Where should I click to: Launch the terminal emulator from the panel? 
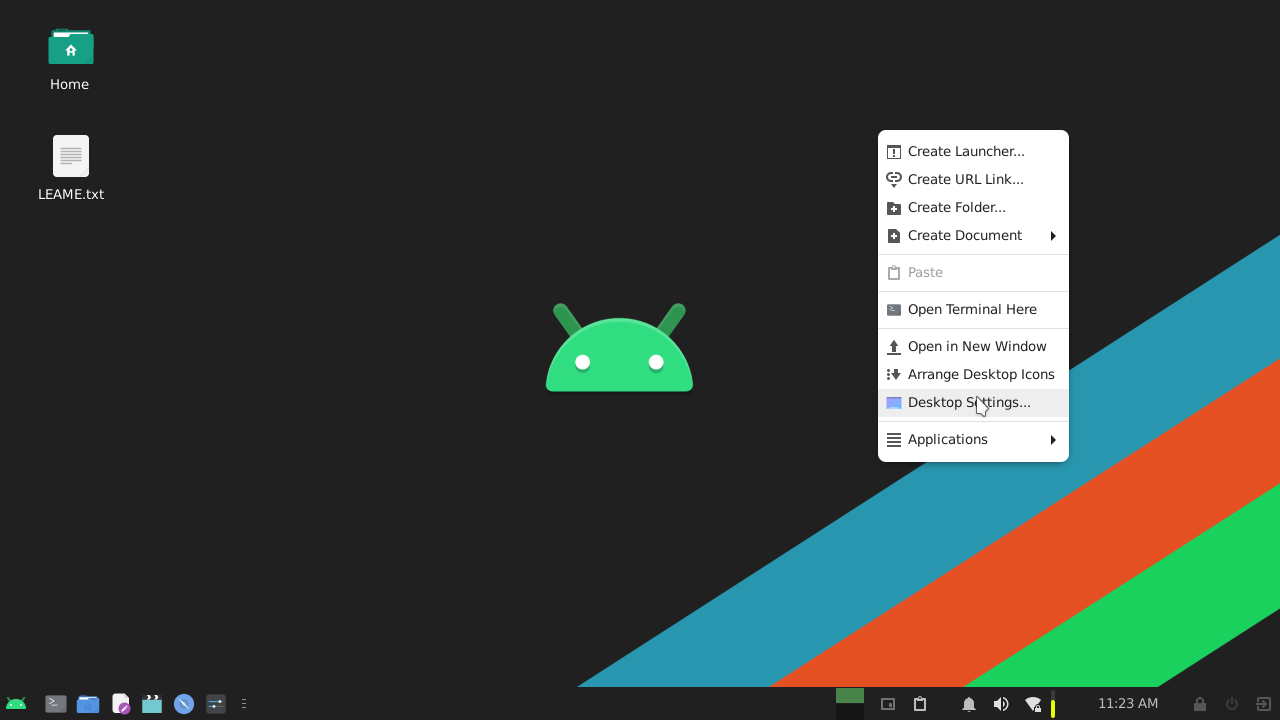click(x=56, y=704)
